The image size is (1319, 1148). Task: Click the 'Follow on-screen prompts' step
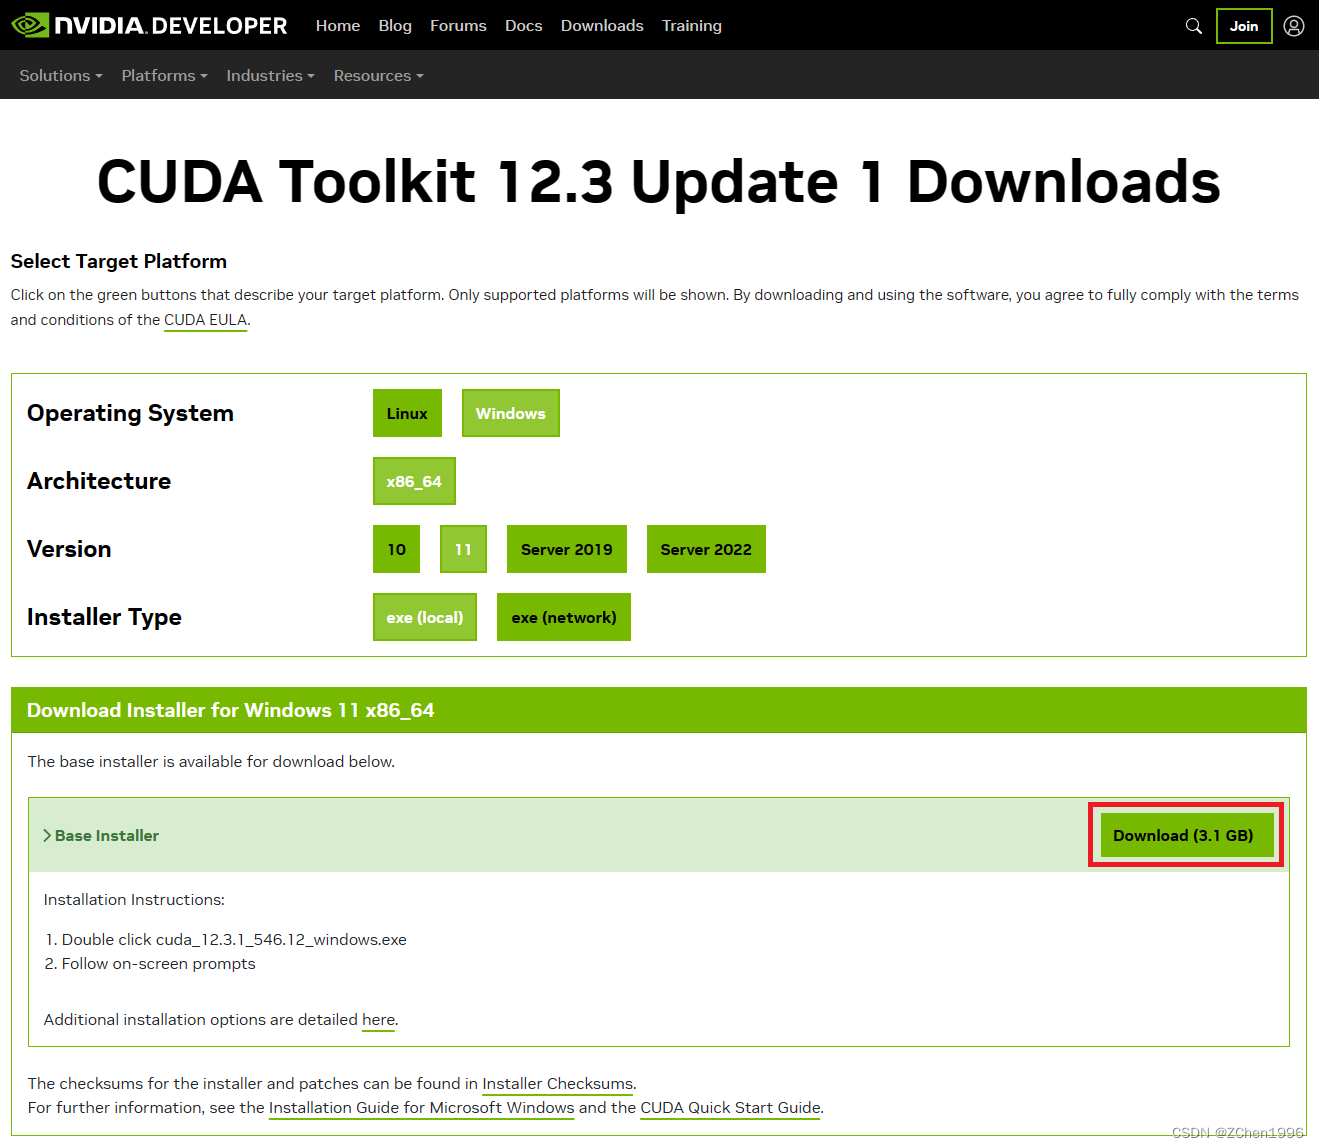(159, 964)
